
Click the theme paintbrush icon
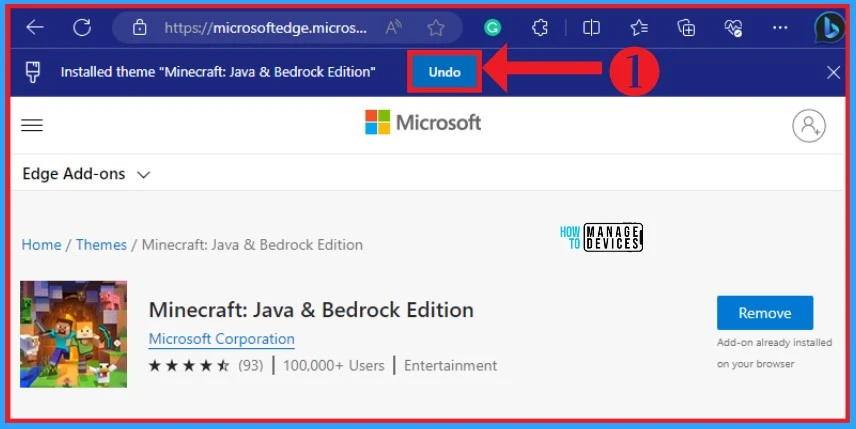pos(33,72)
